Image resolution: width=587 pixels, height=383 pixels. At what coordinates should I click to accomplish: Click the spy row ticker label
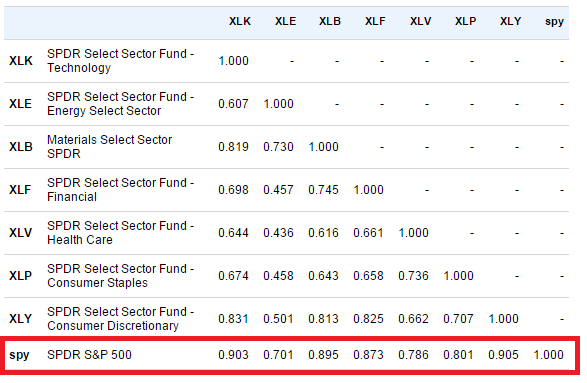click(19, 355)
